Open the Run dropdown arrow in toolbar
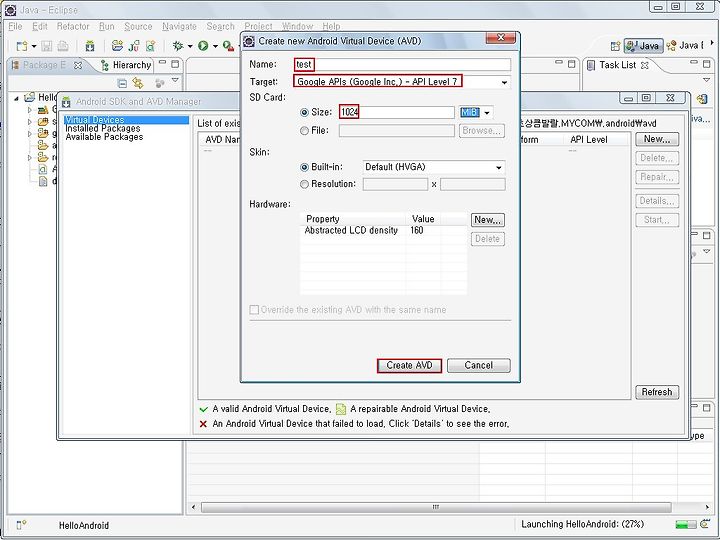 [214, 46]
